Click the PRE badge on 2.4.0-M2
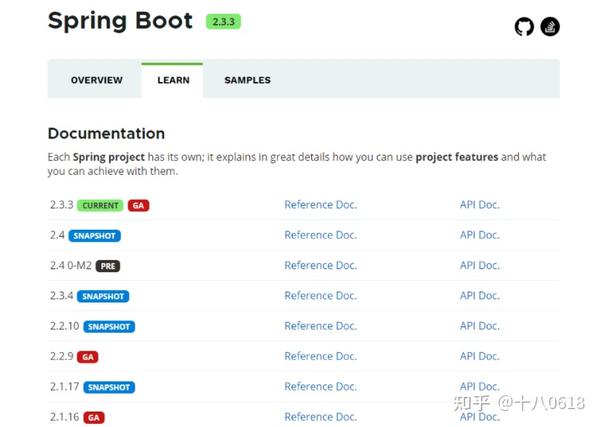The image size is (600, 427). pyautogui.click(x=107, y=266)
